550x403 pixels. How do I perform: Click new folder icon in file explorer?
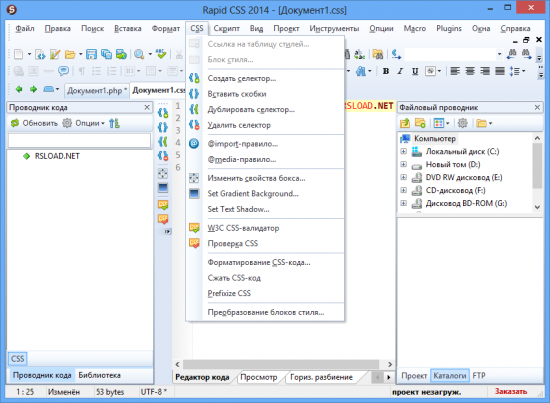[420, 123]
